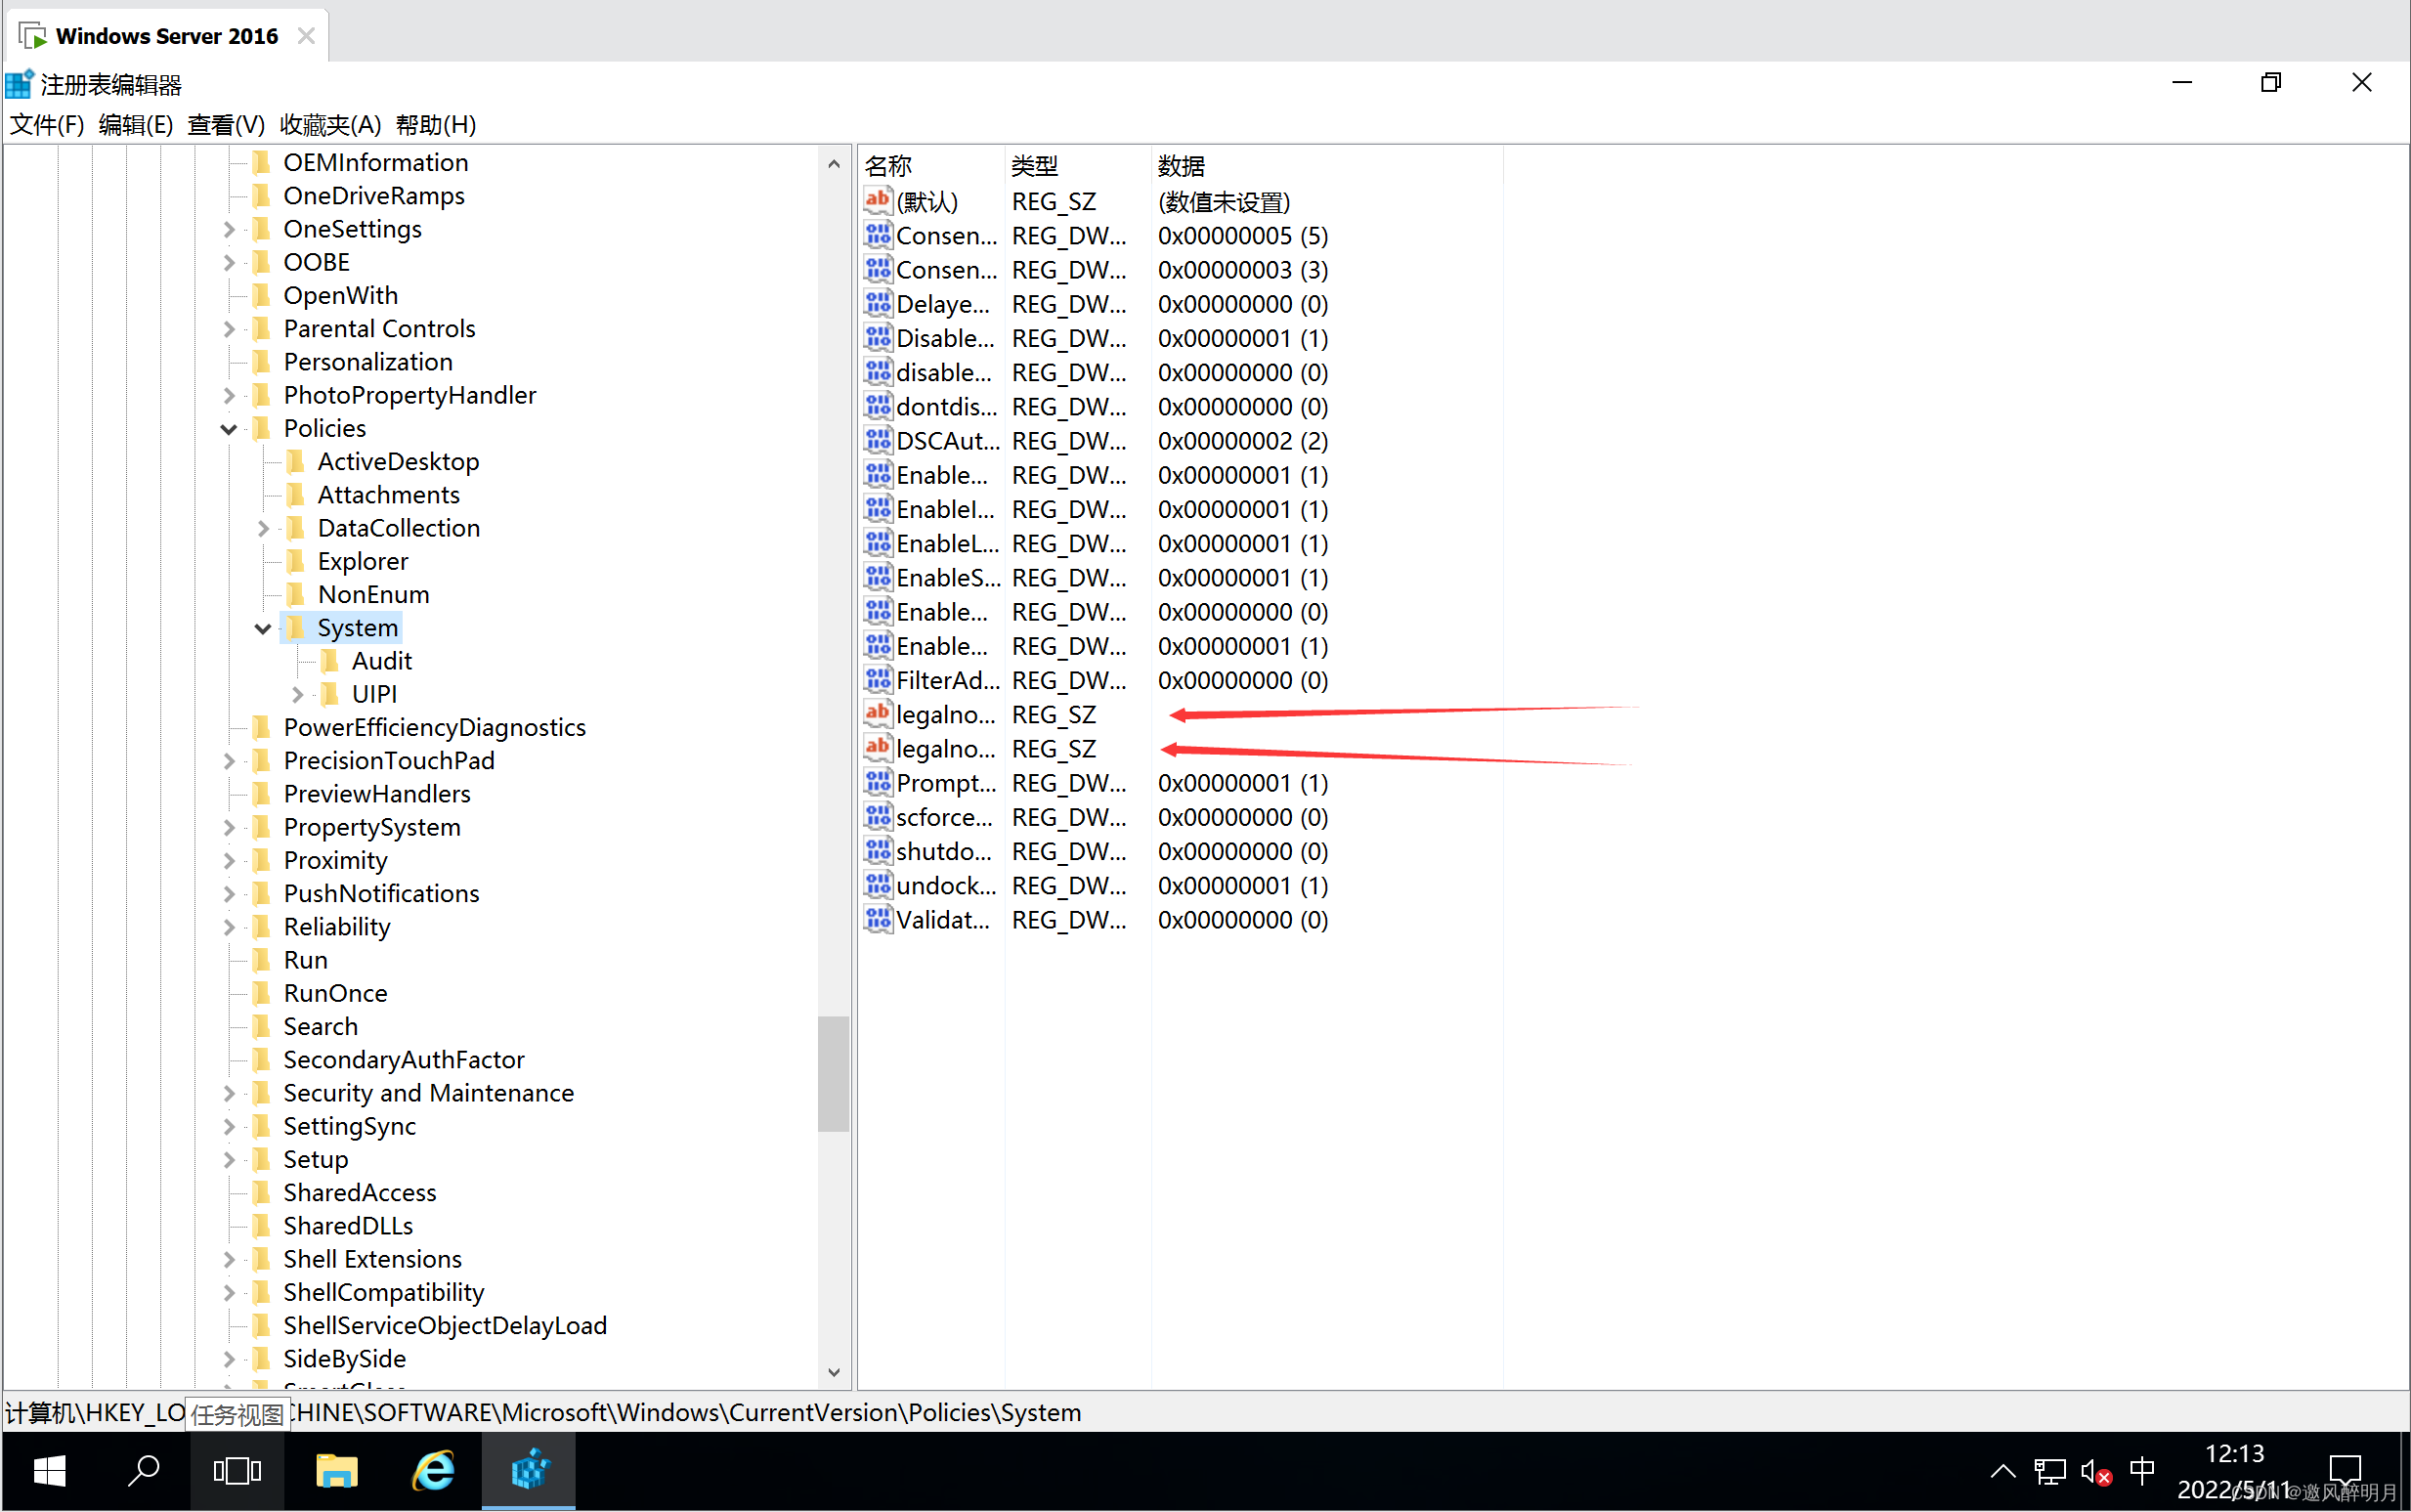Screen dimensions: 2411x1512
Task: Select the (默认) string value icon
Action: point(877,200)
